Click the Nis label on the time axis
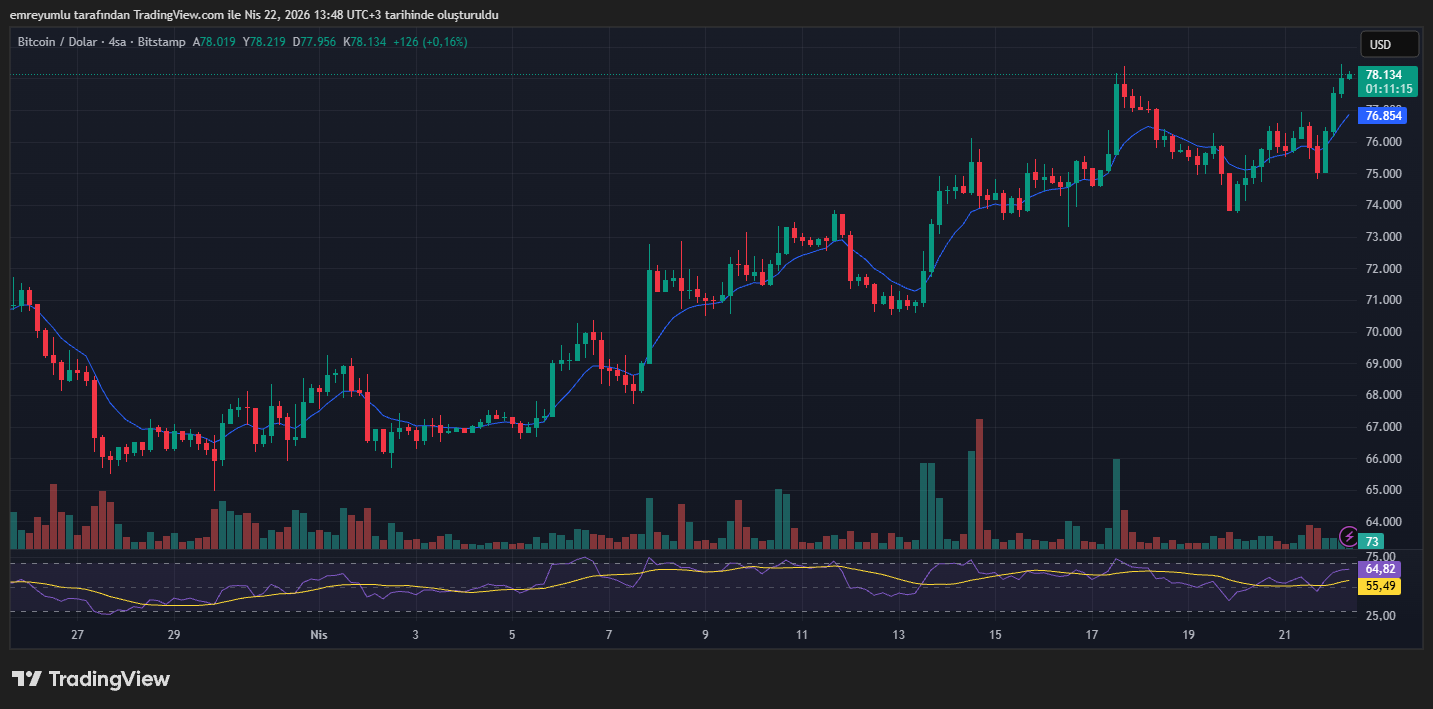The image size is (1433, 709). pyautogui.click(x=318, y=634)
